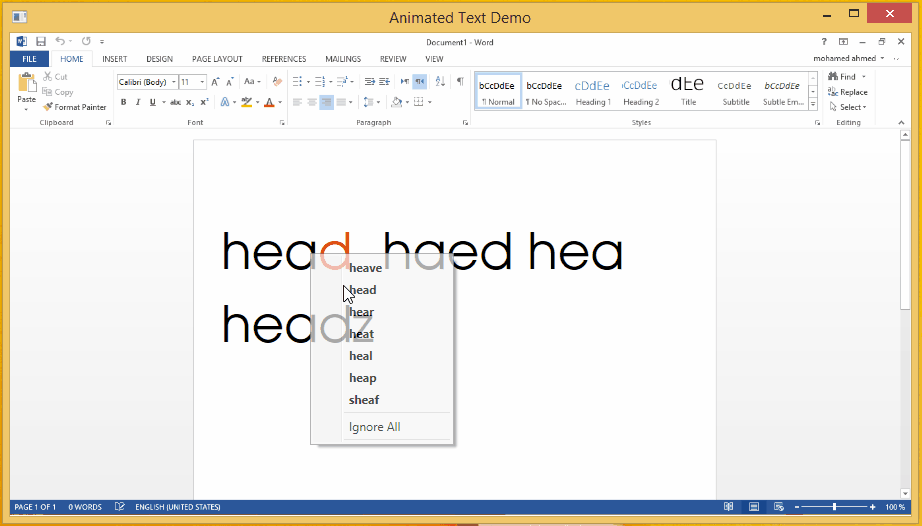Toggle Italic formatting
The height and width of the screenshot is (526, 922).
point(138,102)
